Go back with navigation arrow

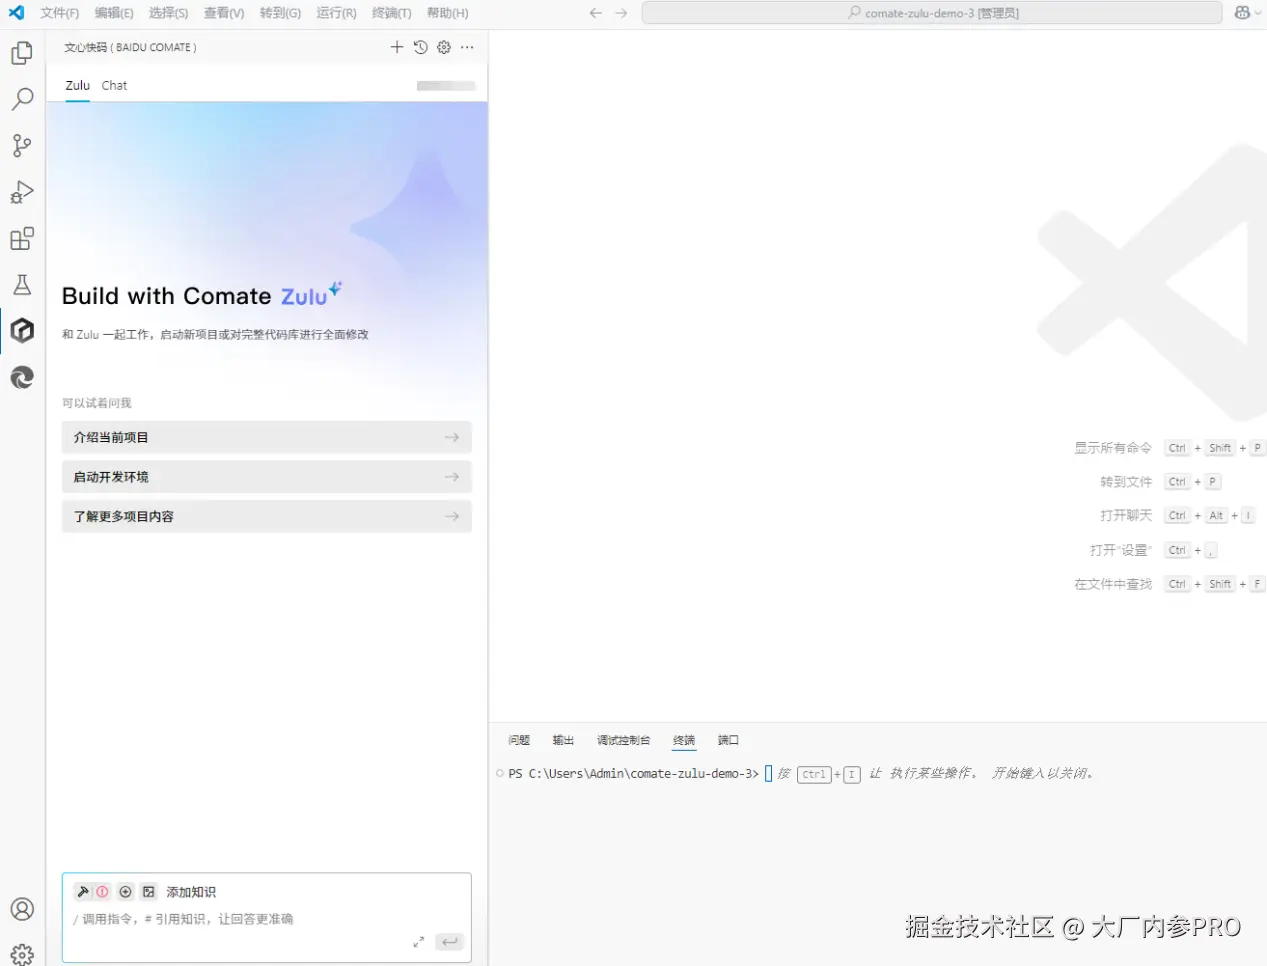coord(596,13)
